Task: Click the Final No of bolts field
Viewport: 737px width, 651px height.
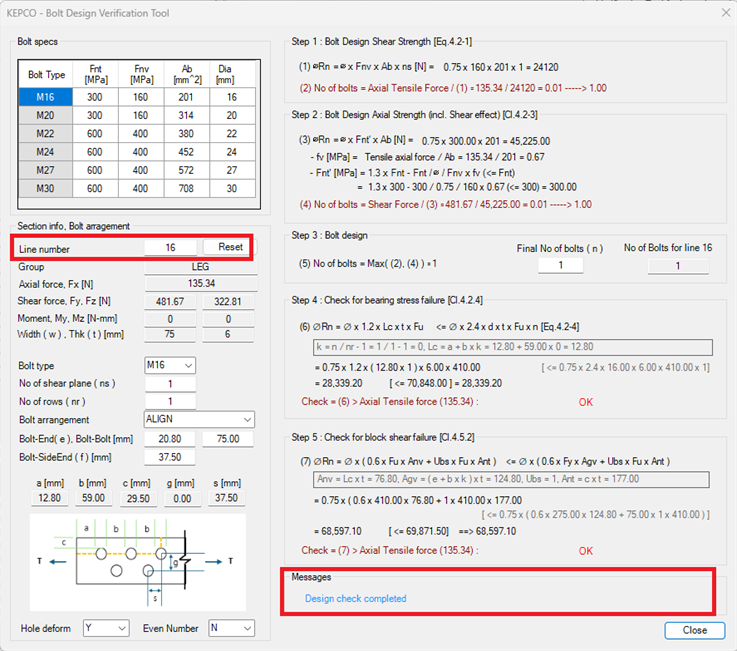Action: click(561, 265)
